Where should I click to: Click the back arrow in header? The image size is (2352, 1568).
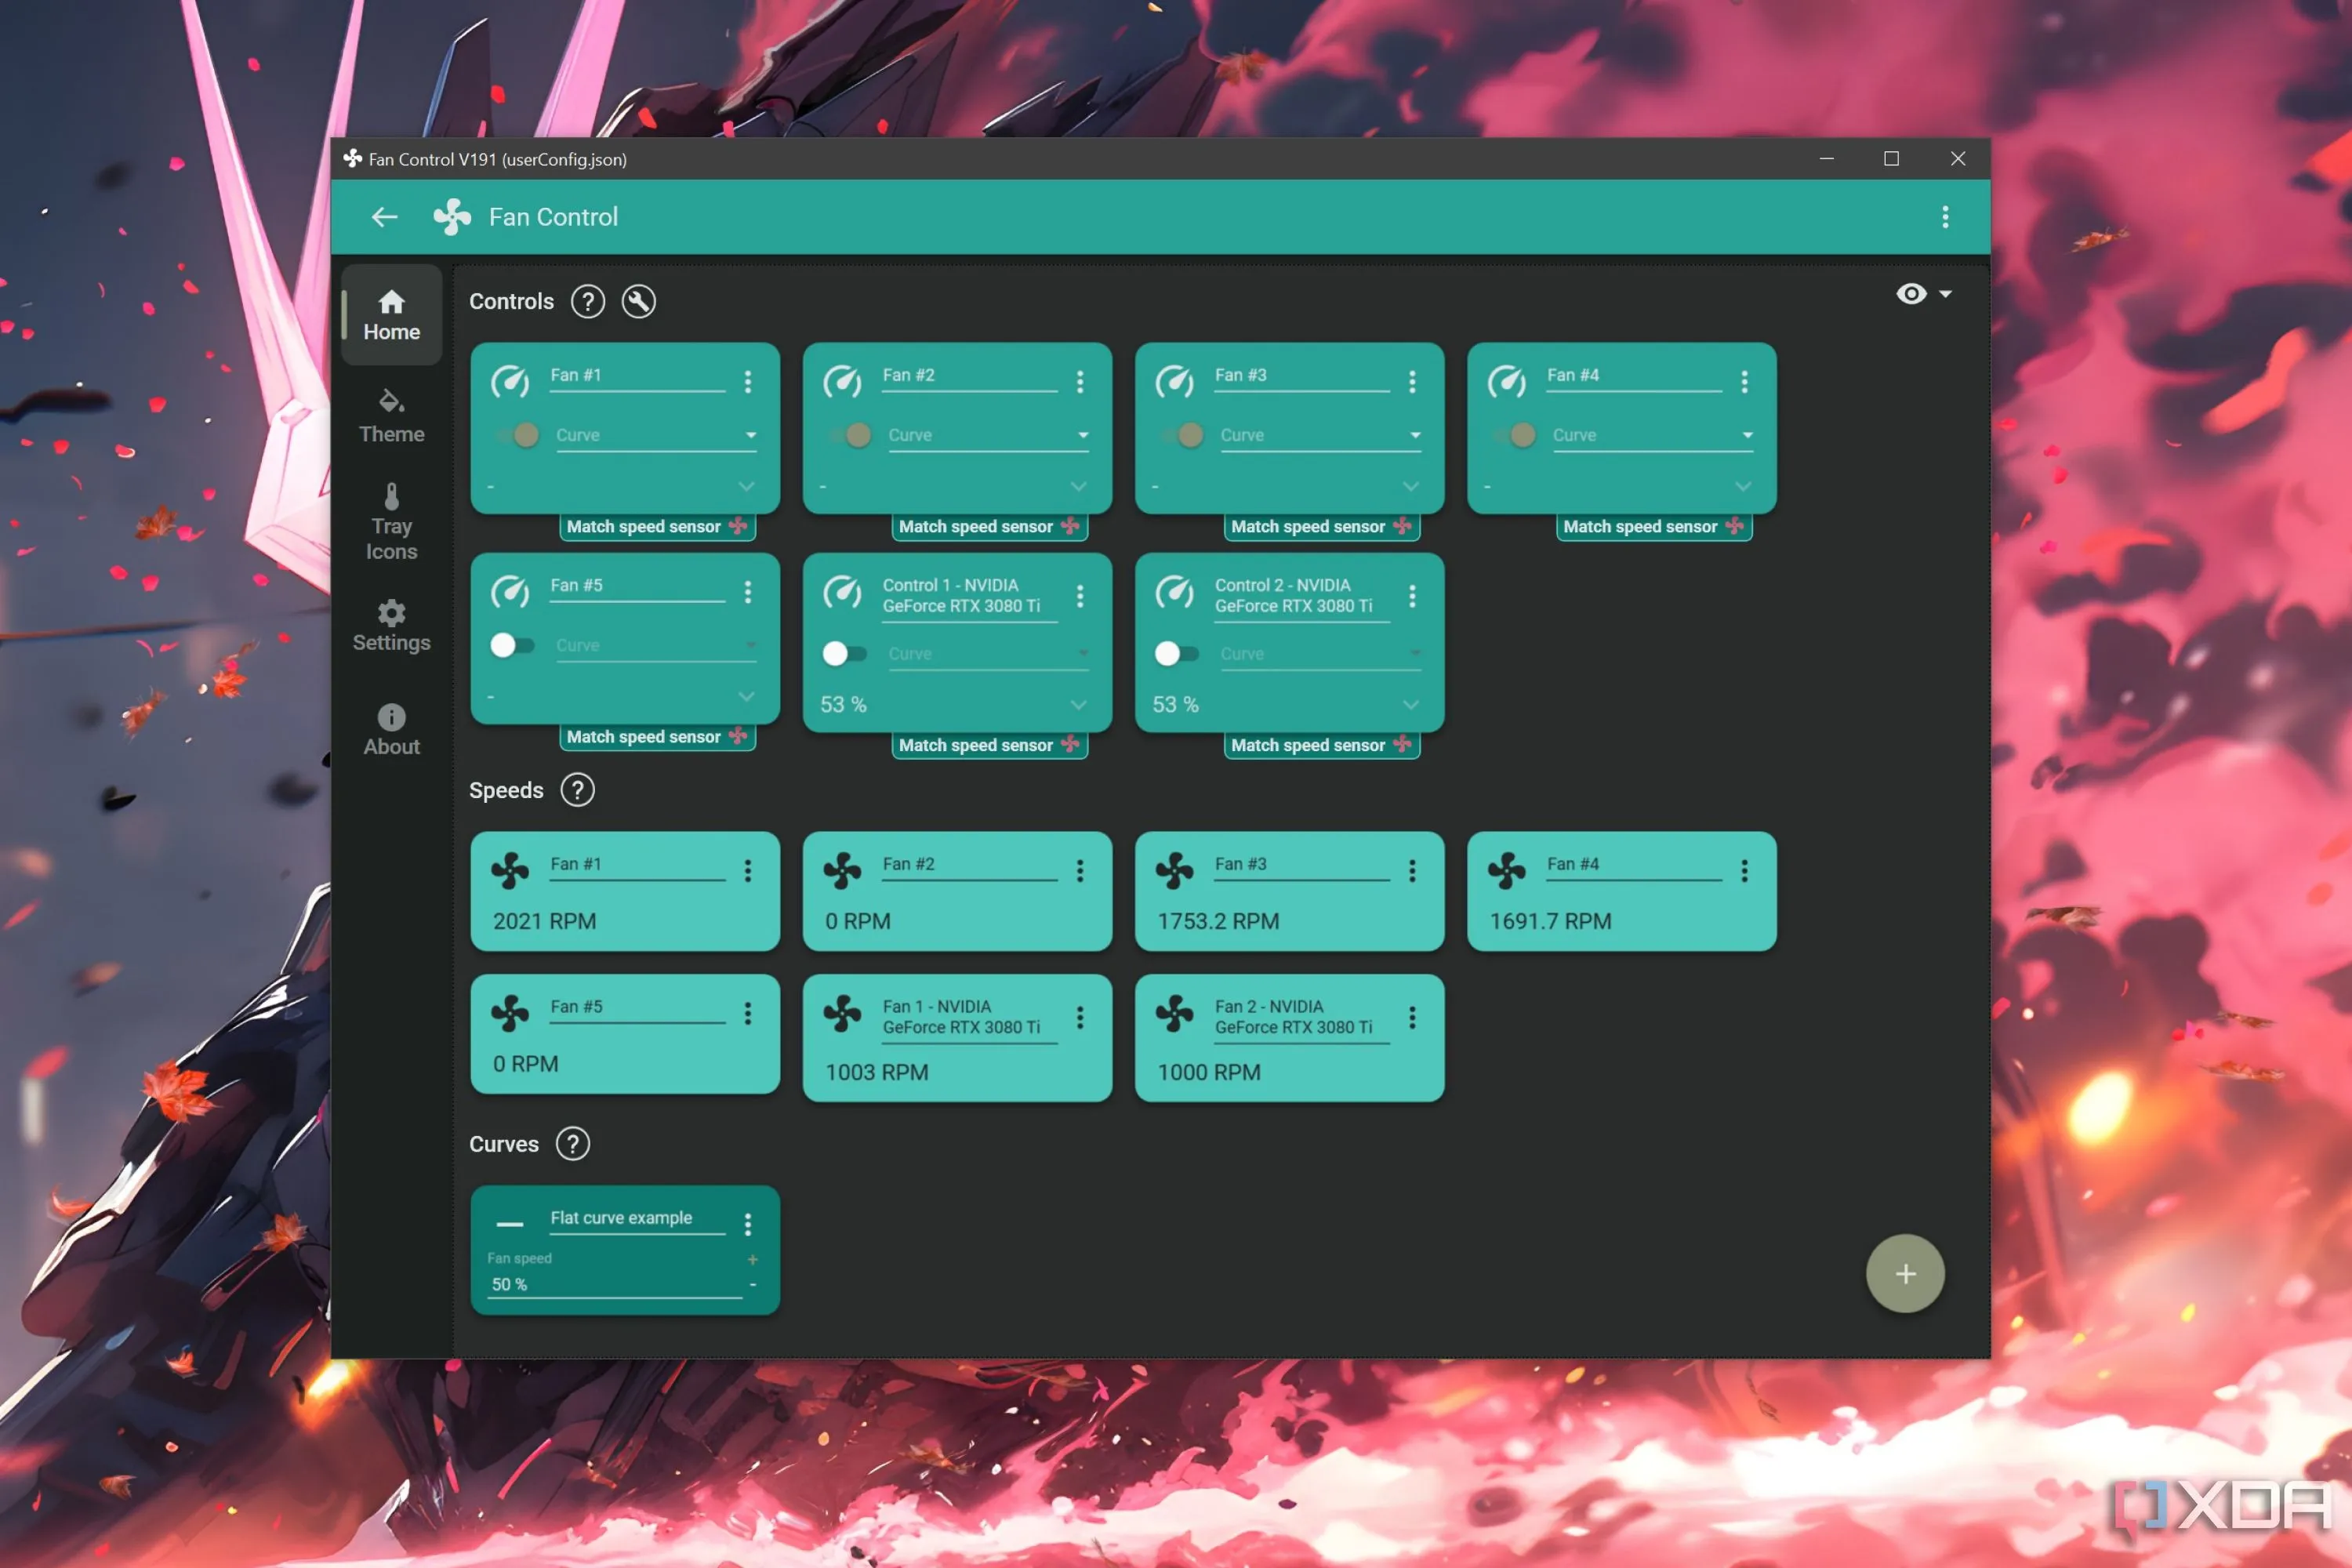(x=384, y=217)
